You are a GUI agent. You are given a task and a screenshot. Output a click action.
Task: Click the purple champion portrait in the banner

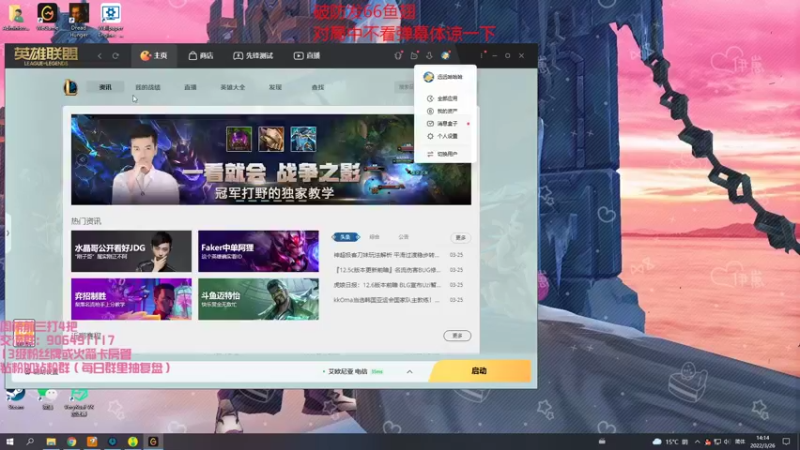tap(239, 139)
